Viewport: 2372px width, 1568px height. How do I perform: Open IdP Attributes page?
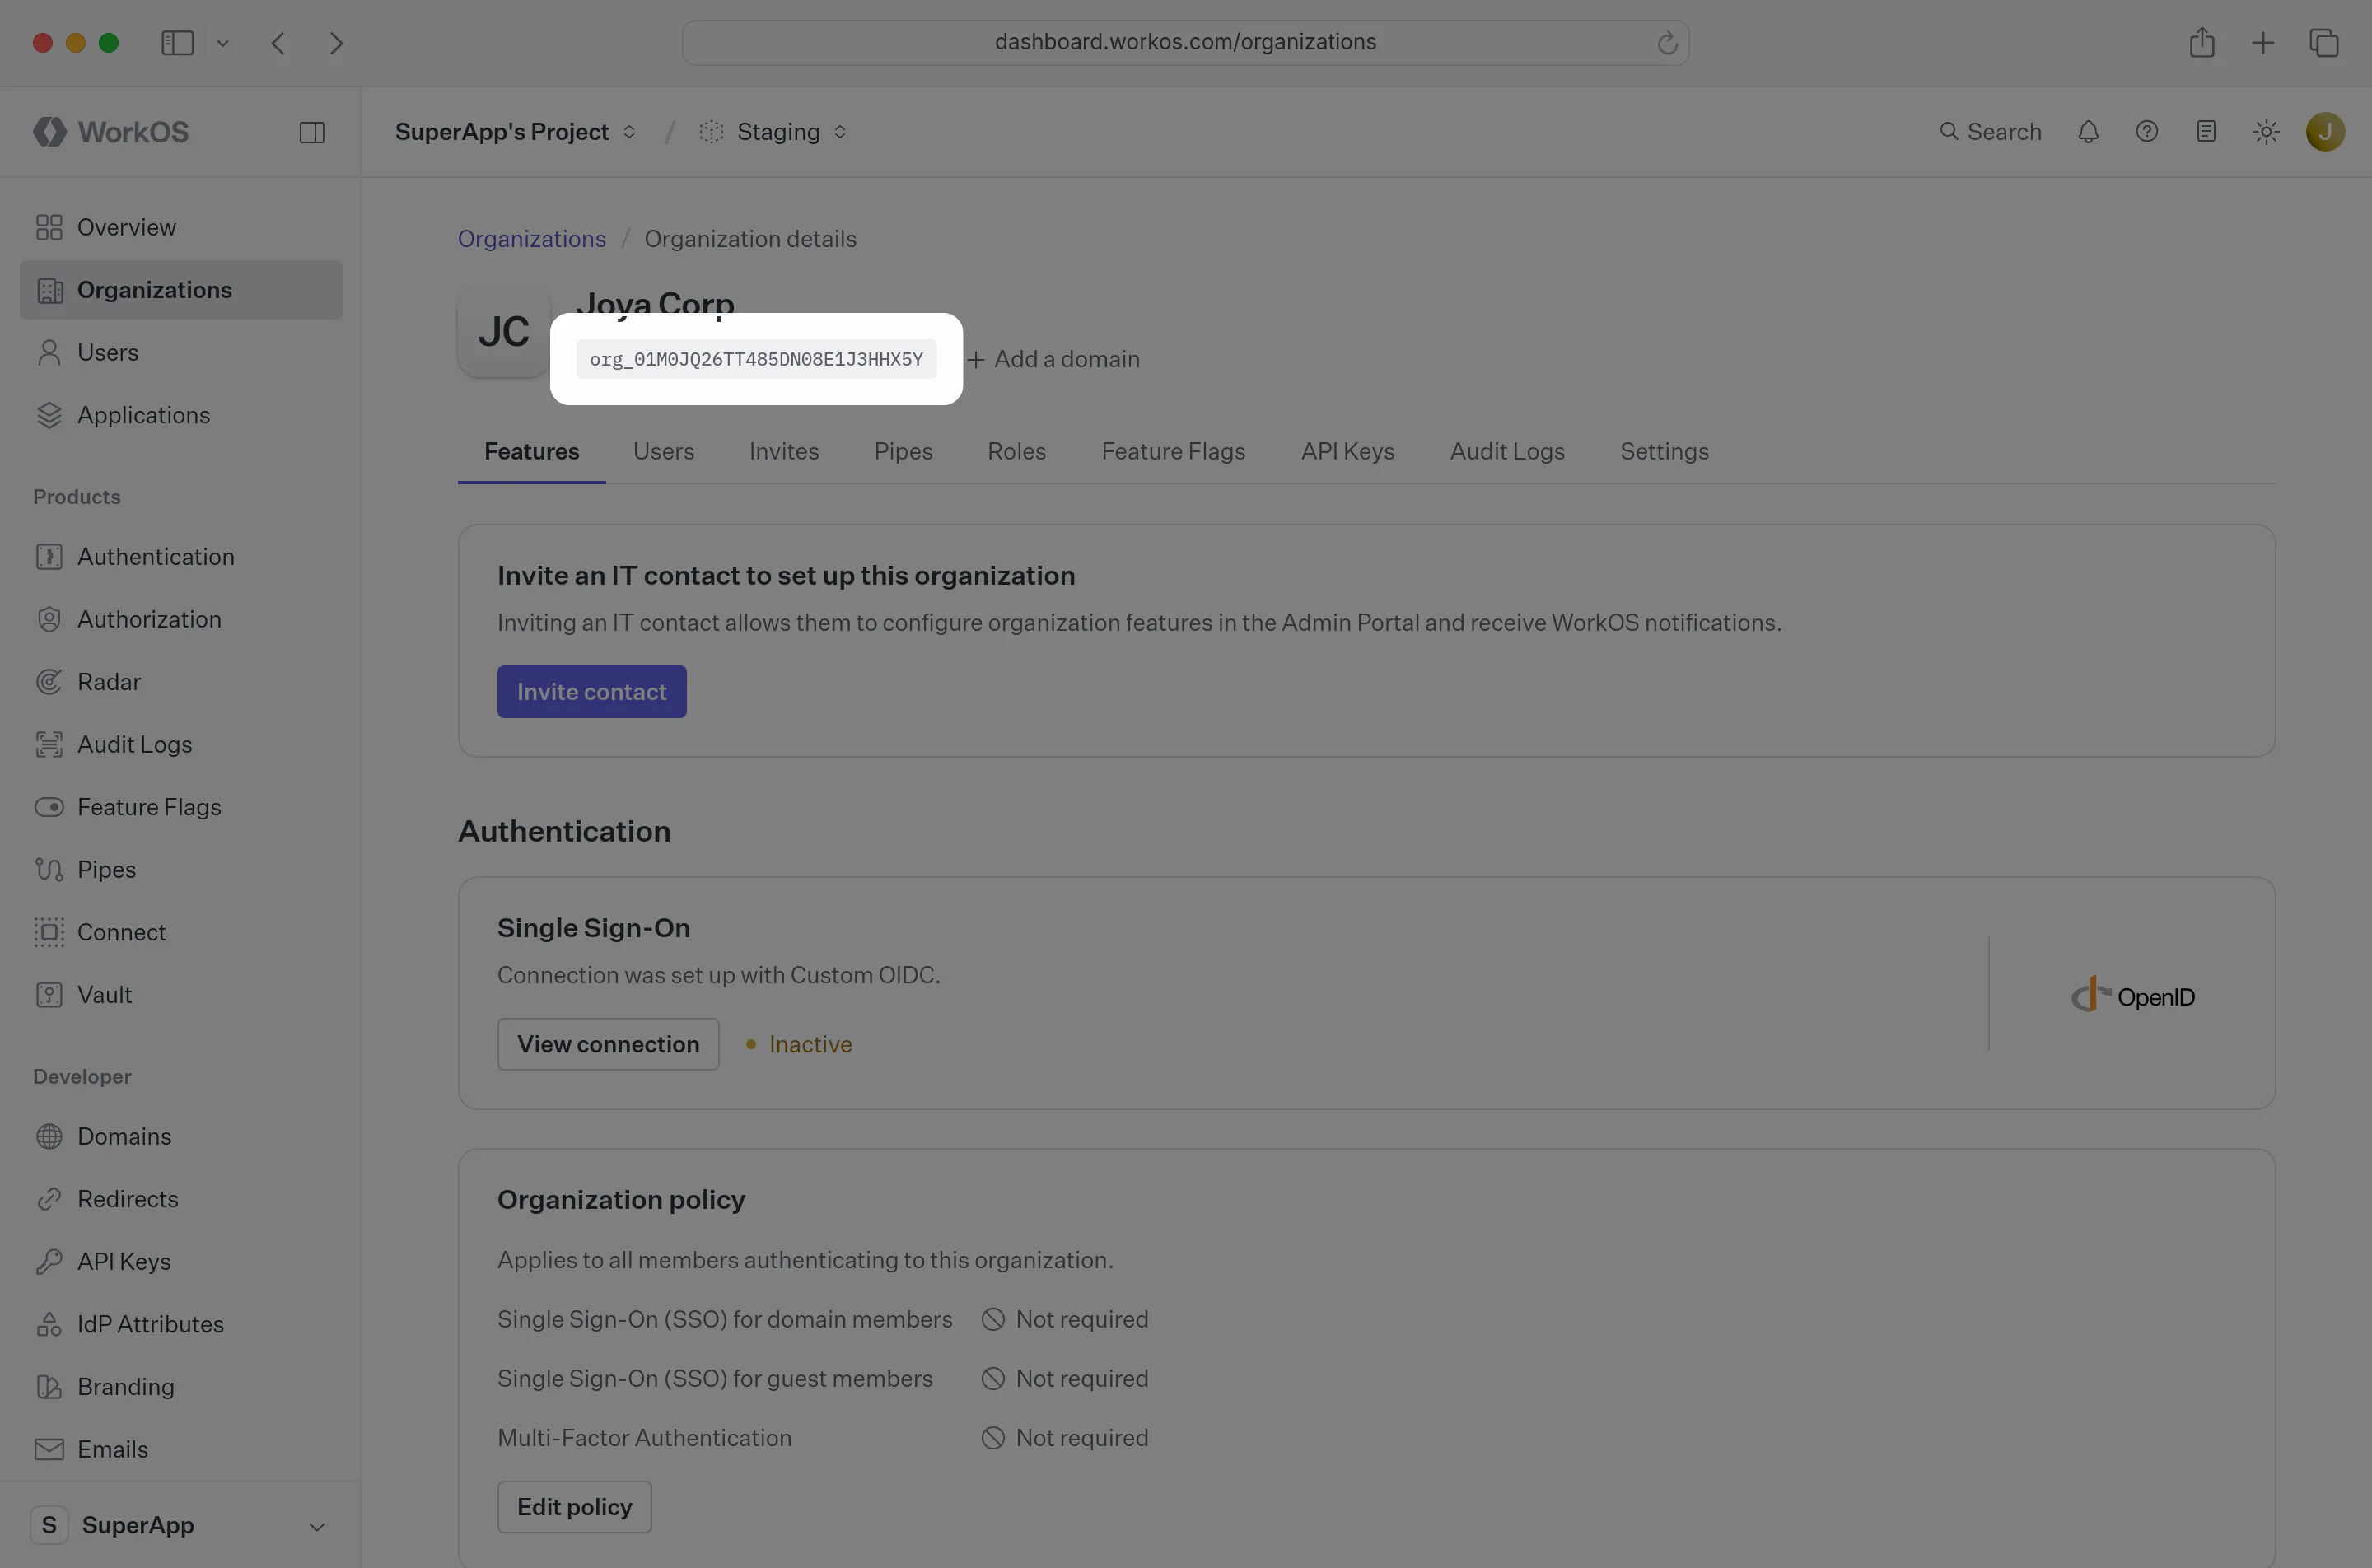(x=181, y=1324)
